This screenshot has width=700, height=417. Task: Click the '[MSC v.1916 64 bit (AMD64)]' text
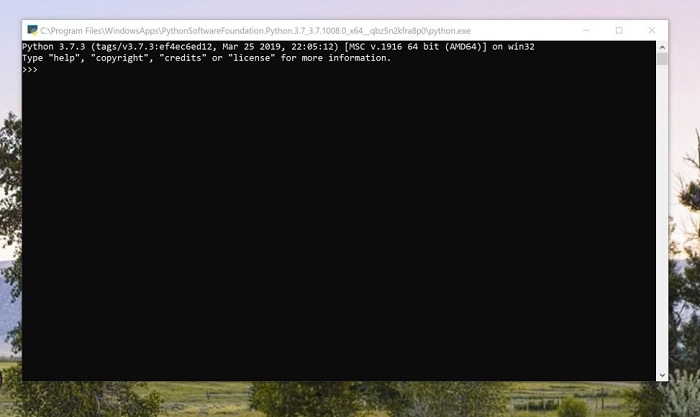tap(416, 46)
